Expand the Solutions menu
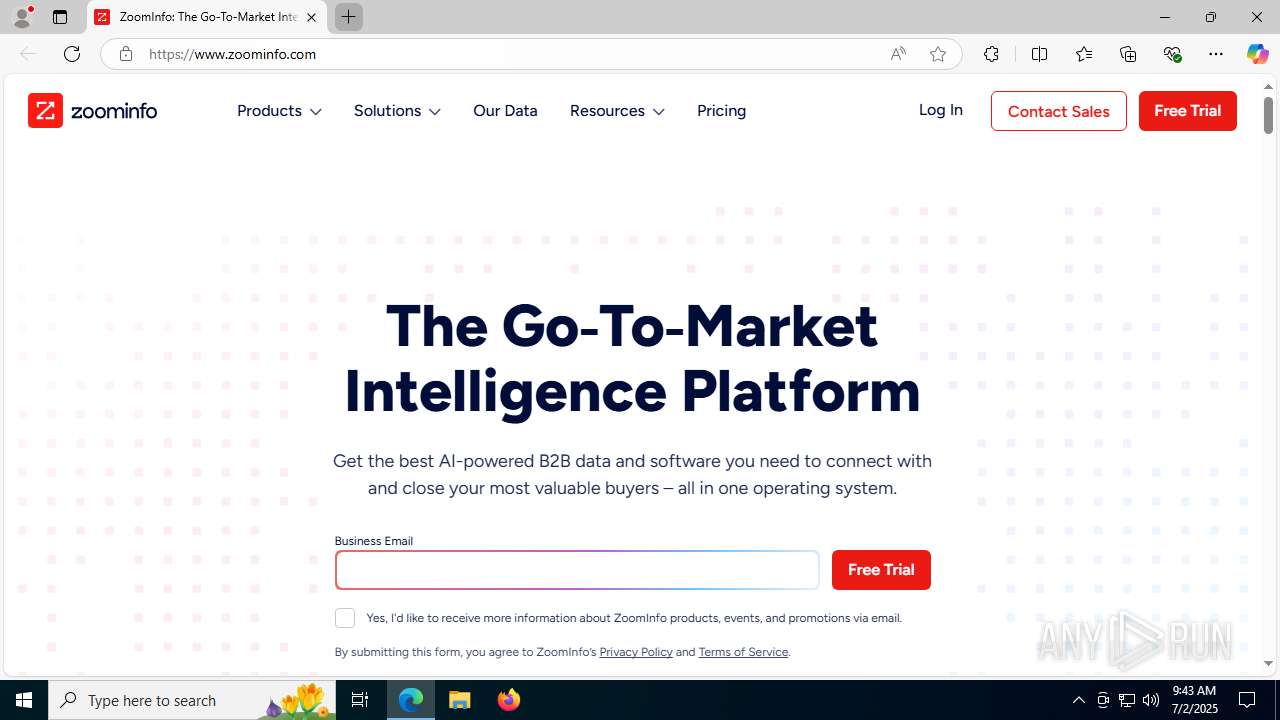Viewport: 1280px width, 720px height. (397, 111)
